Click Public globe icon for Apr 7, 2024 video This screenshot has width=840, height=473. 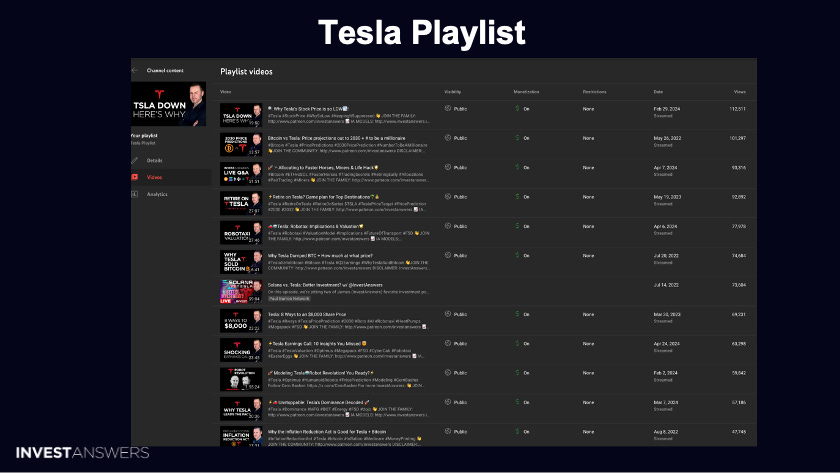(x=448, y=167)
